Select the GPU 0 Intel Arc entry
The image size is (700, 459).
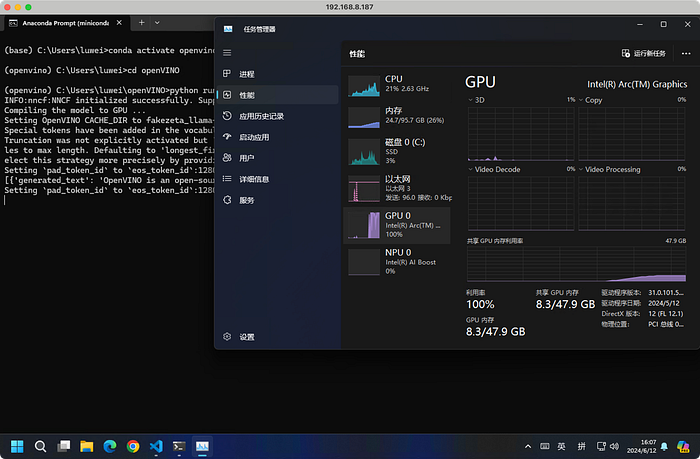[397, 225]
